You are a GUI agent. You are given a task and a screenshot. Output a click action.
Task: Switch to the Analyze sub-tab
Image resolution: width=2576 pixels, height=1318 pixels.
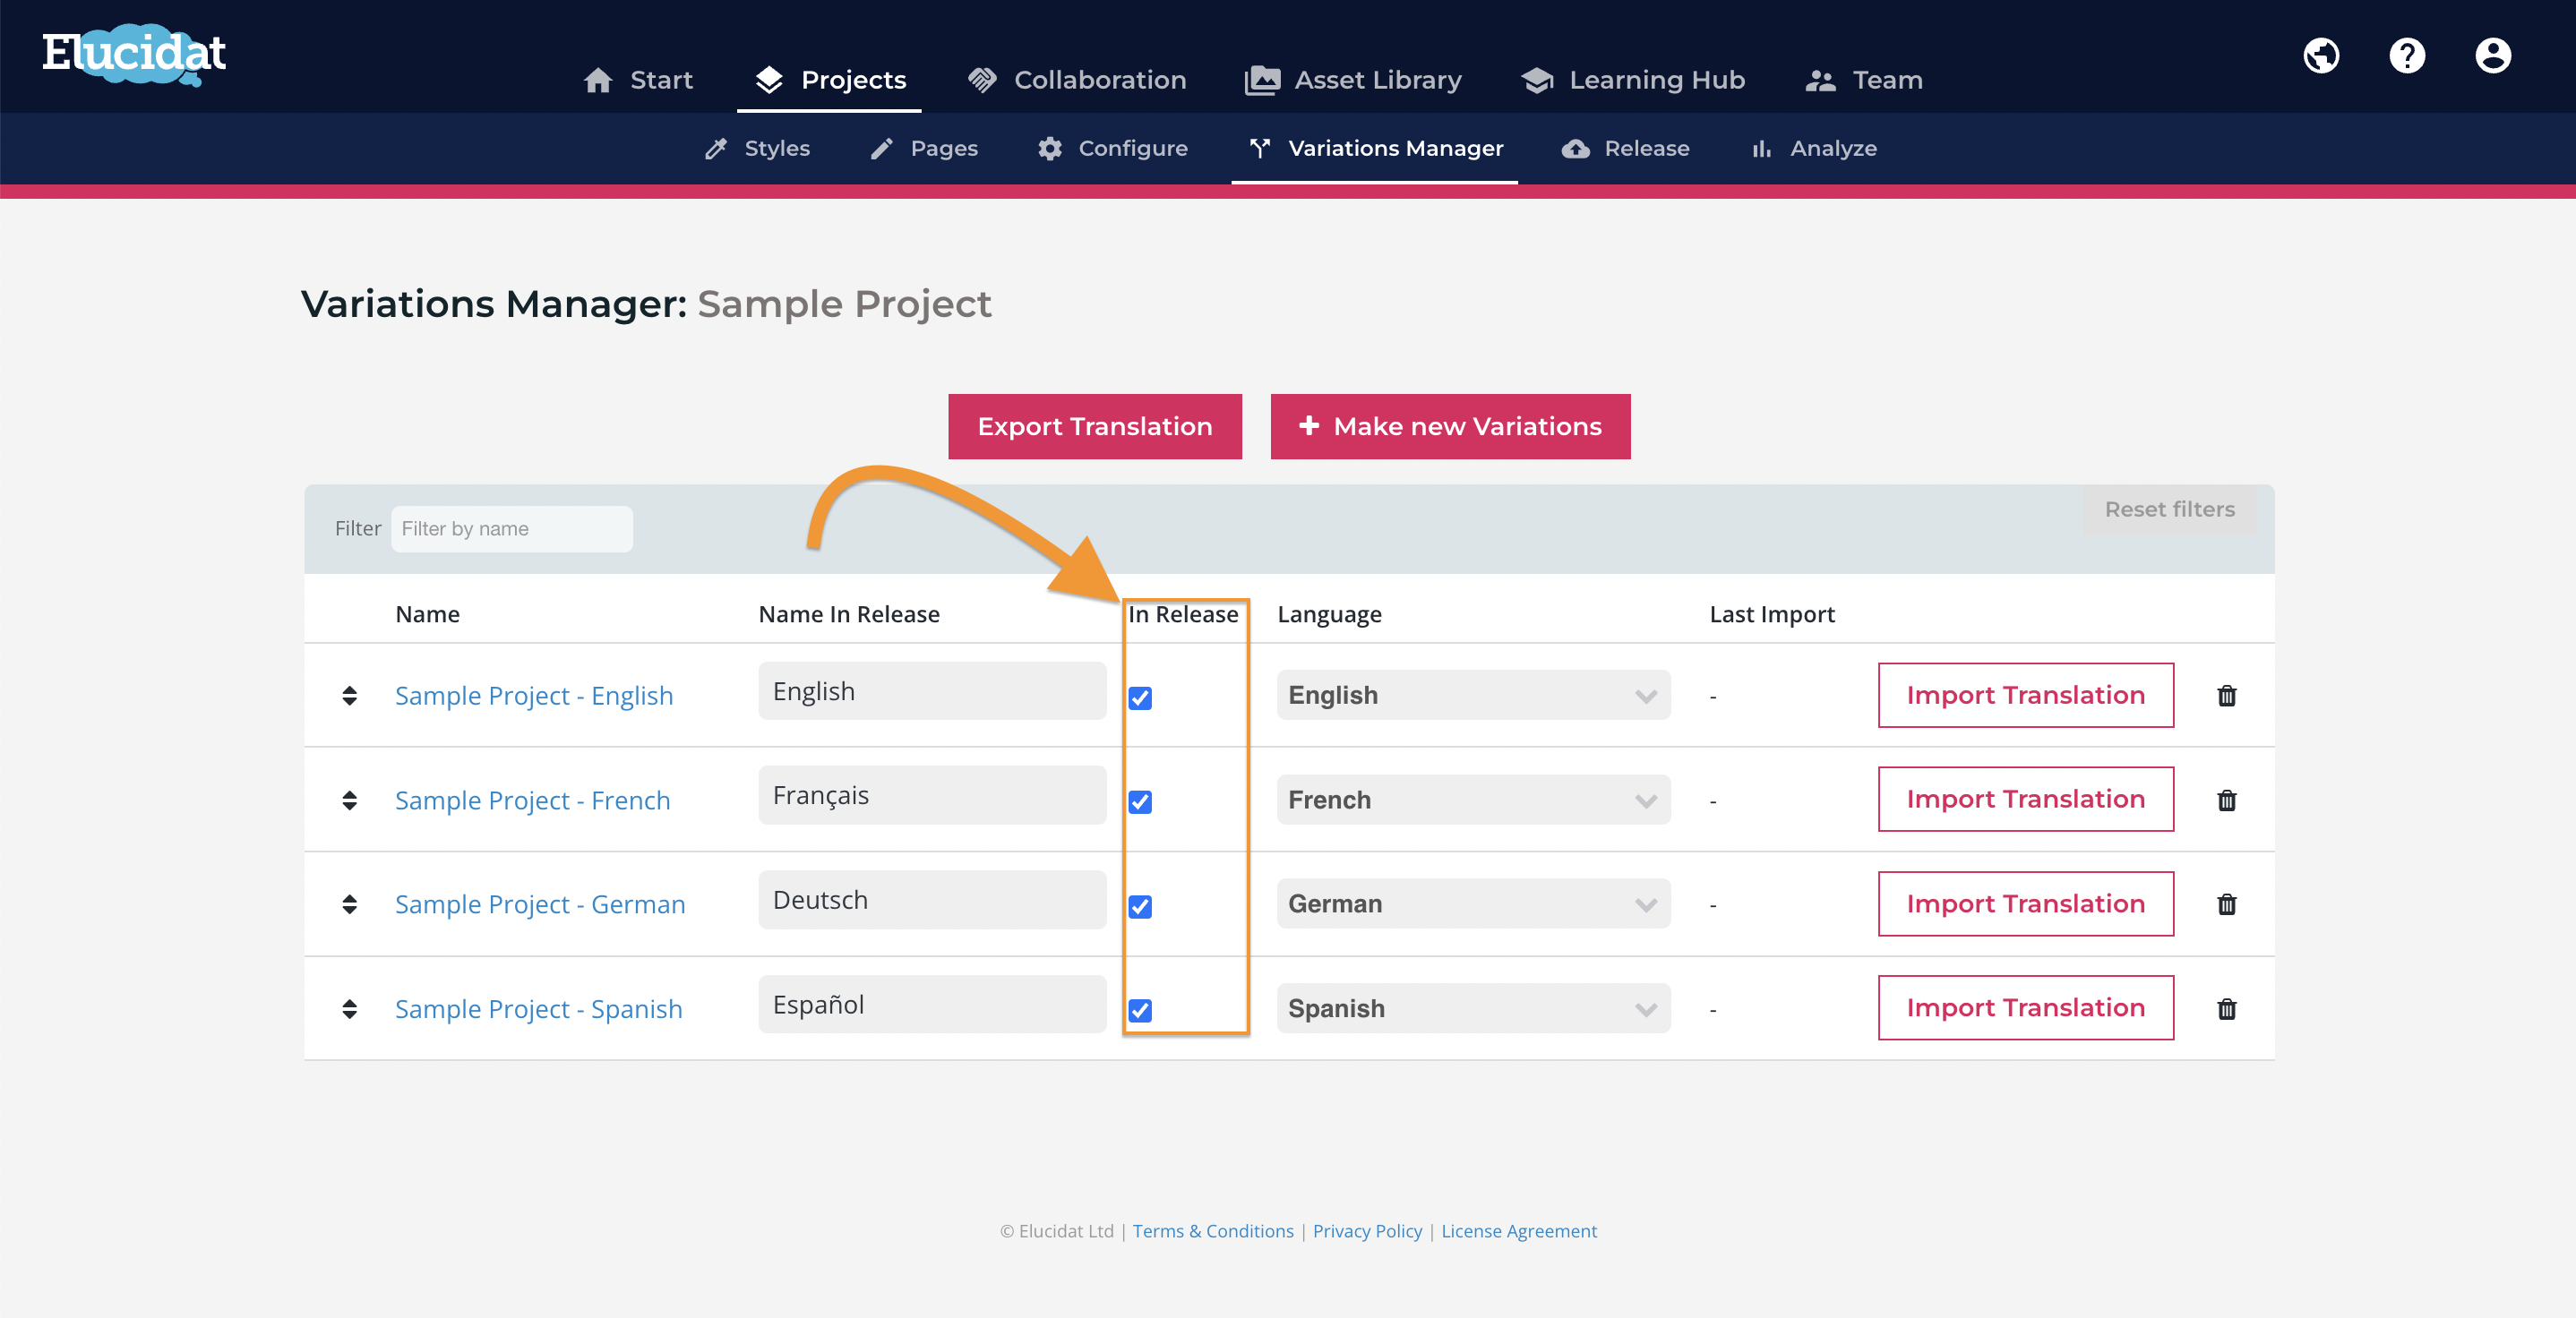pyautogui.click(x=1813, y=149)
